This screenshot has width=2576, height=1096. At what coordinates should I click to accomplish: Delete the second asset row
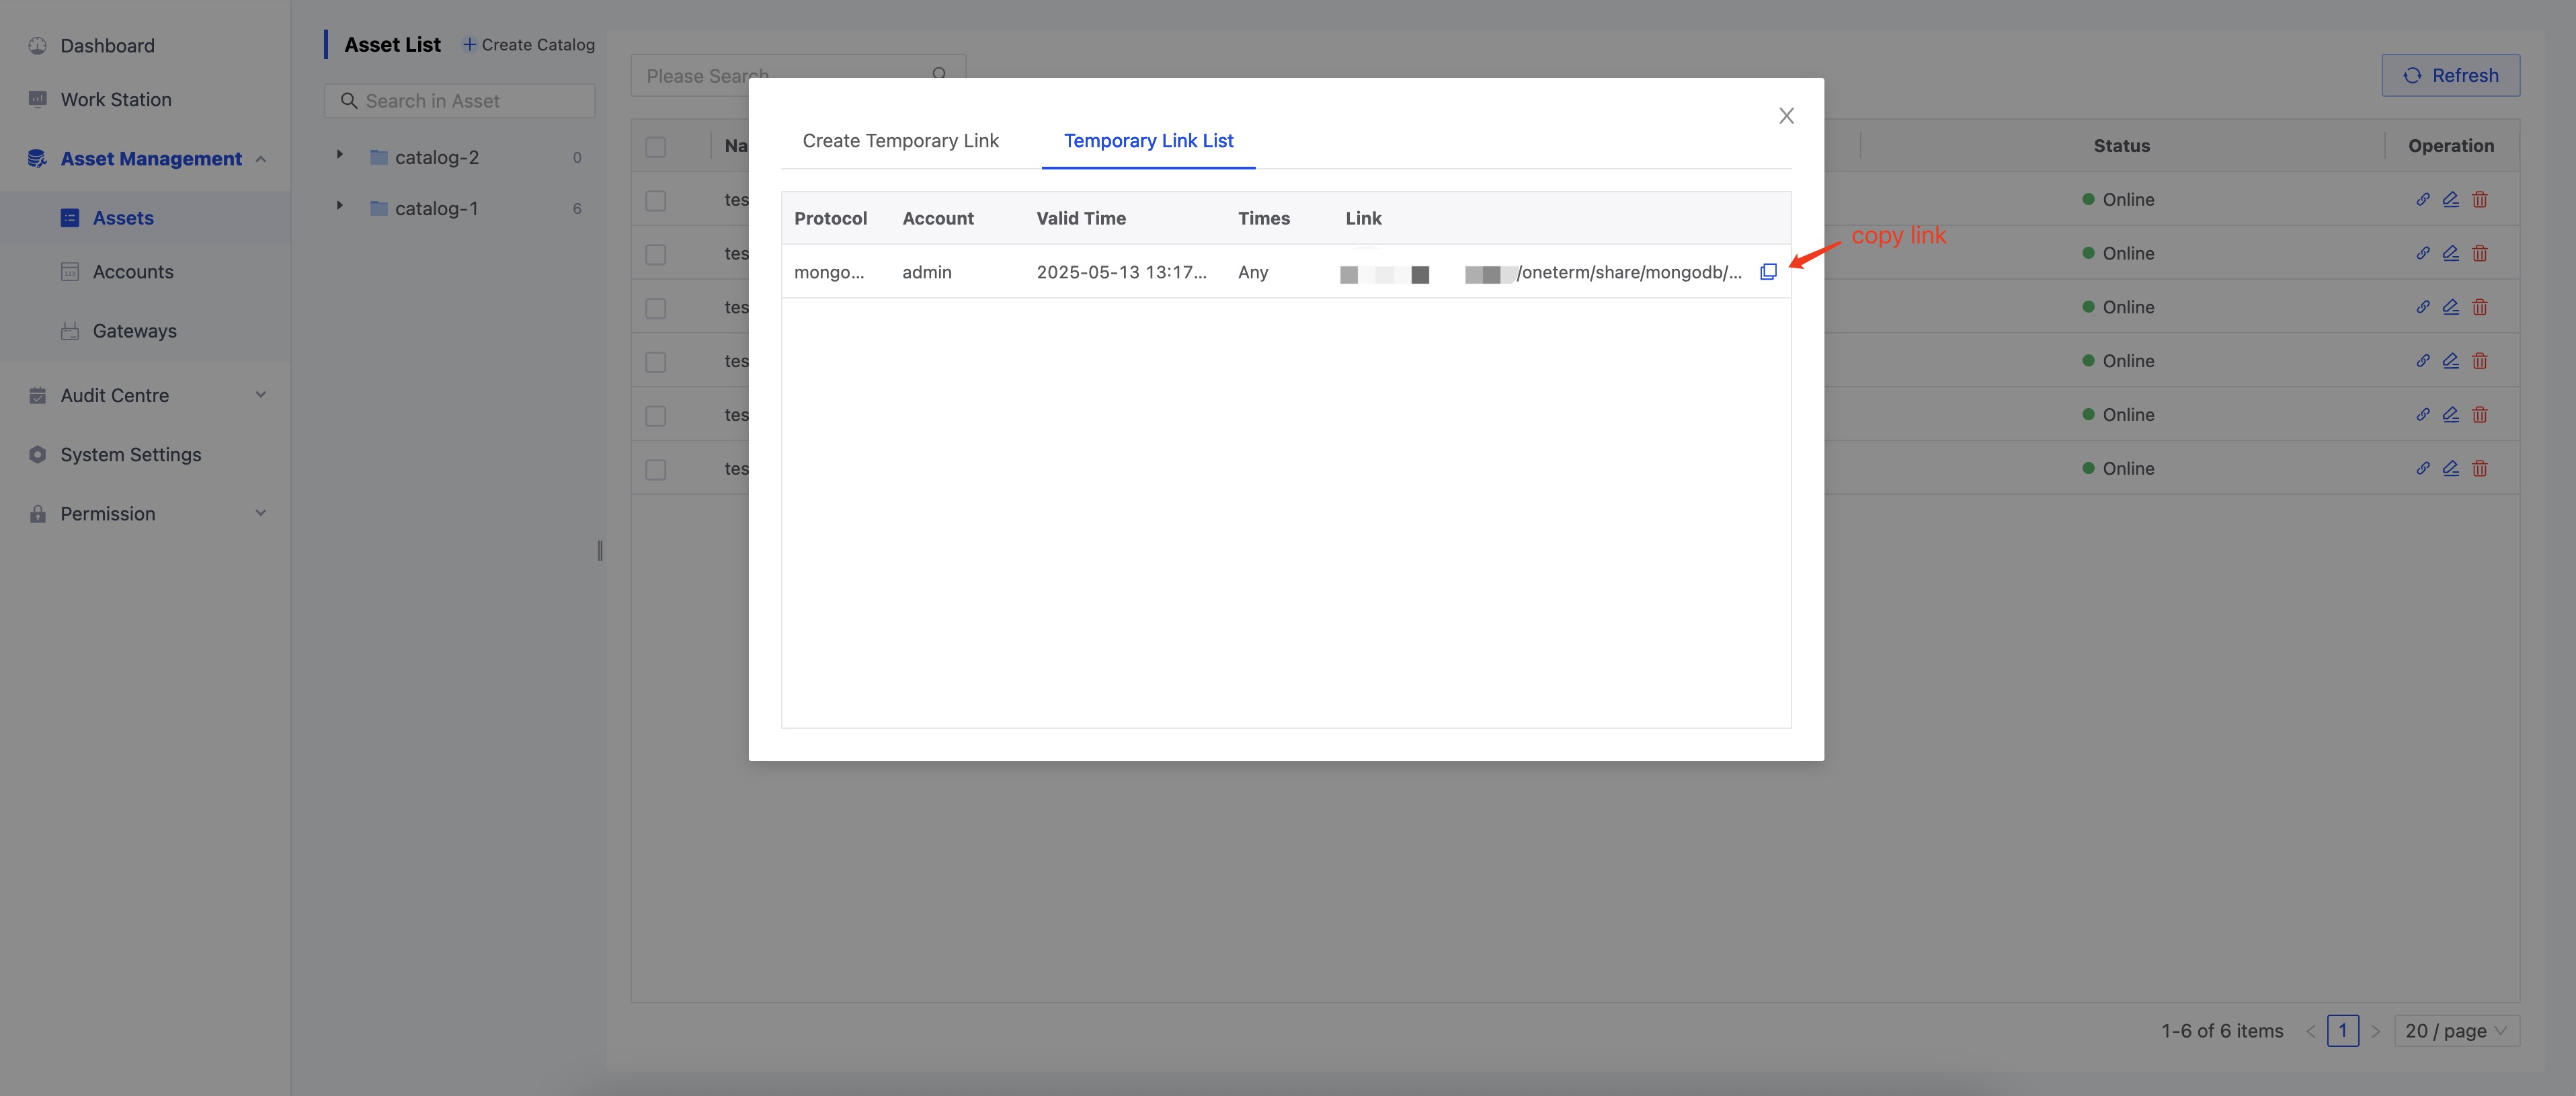click(2480, 253)
